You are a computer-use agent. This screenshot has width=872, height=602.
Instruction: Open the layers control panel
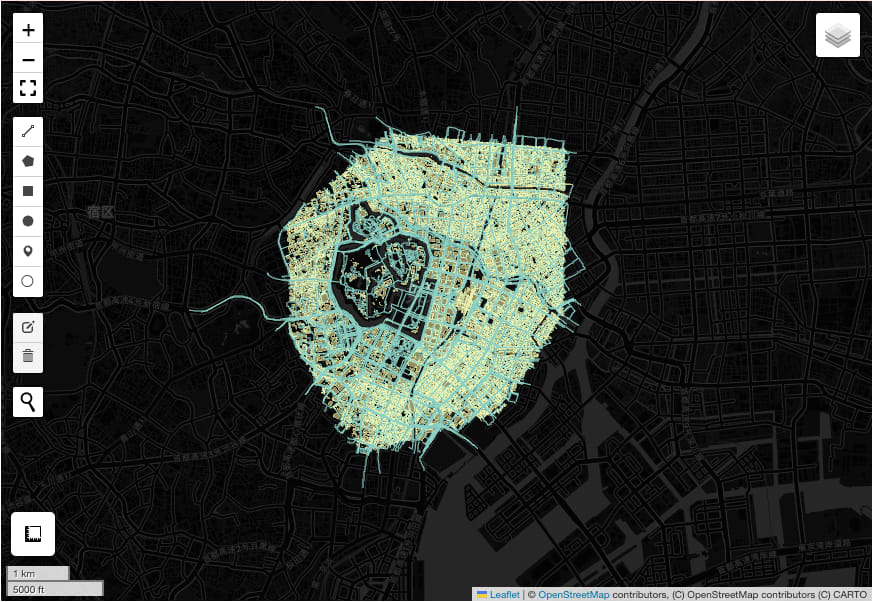[838, 36]
